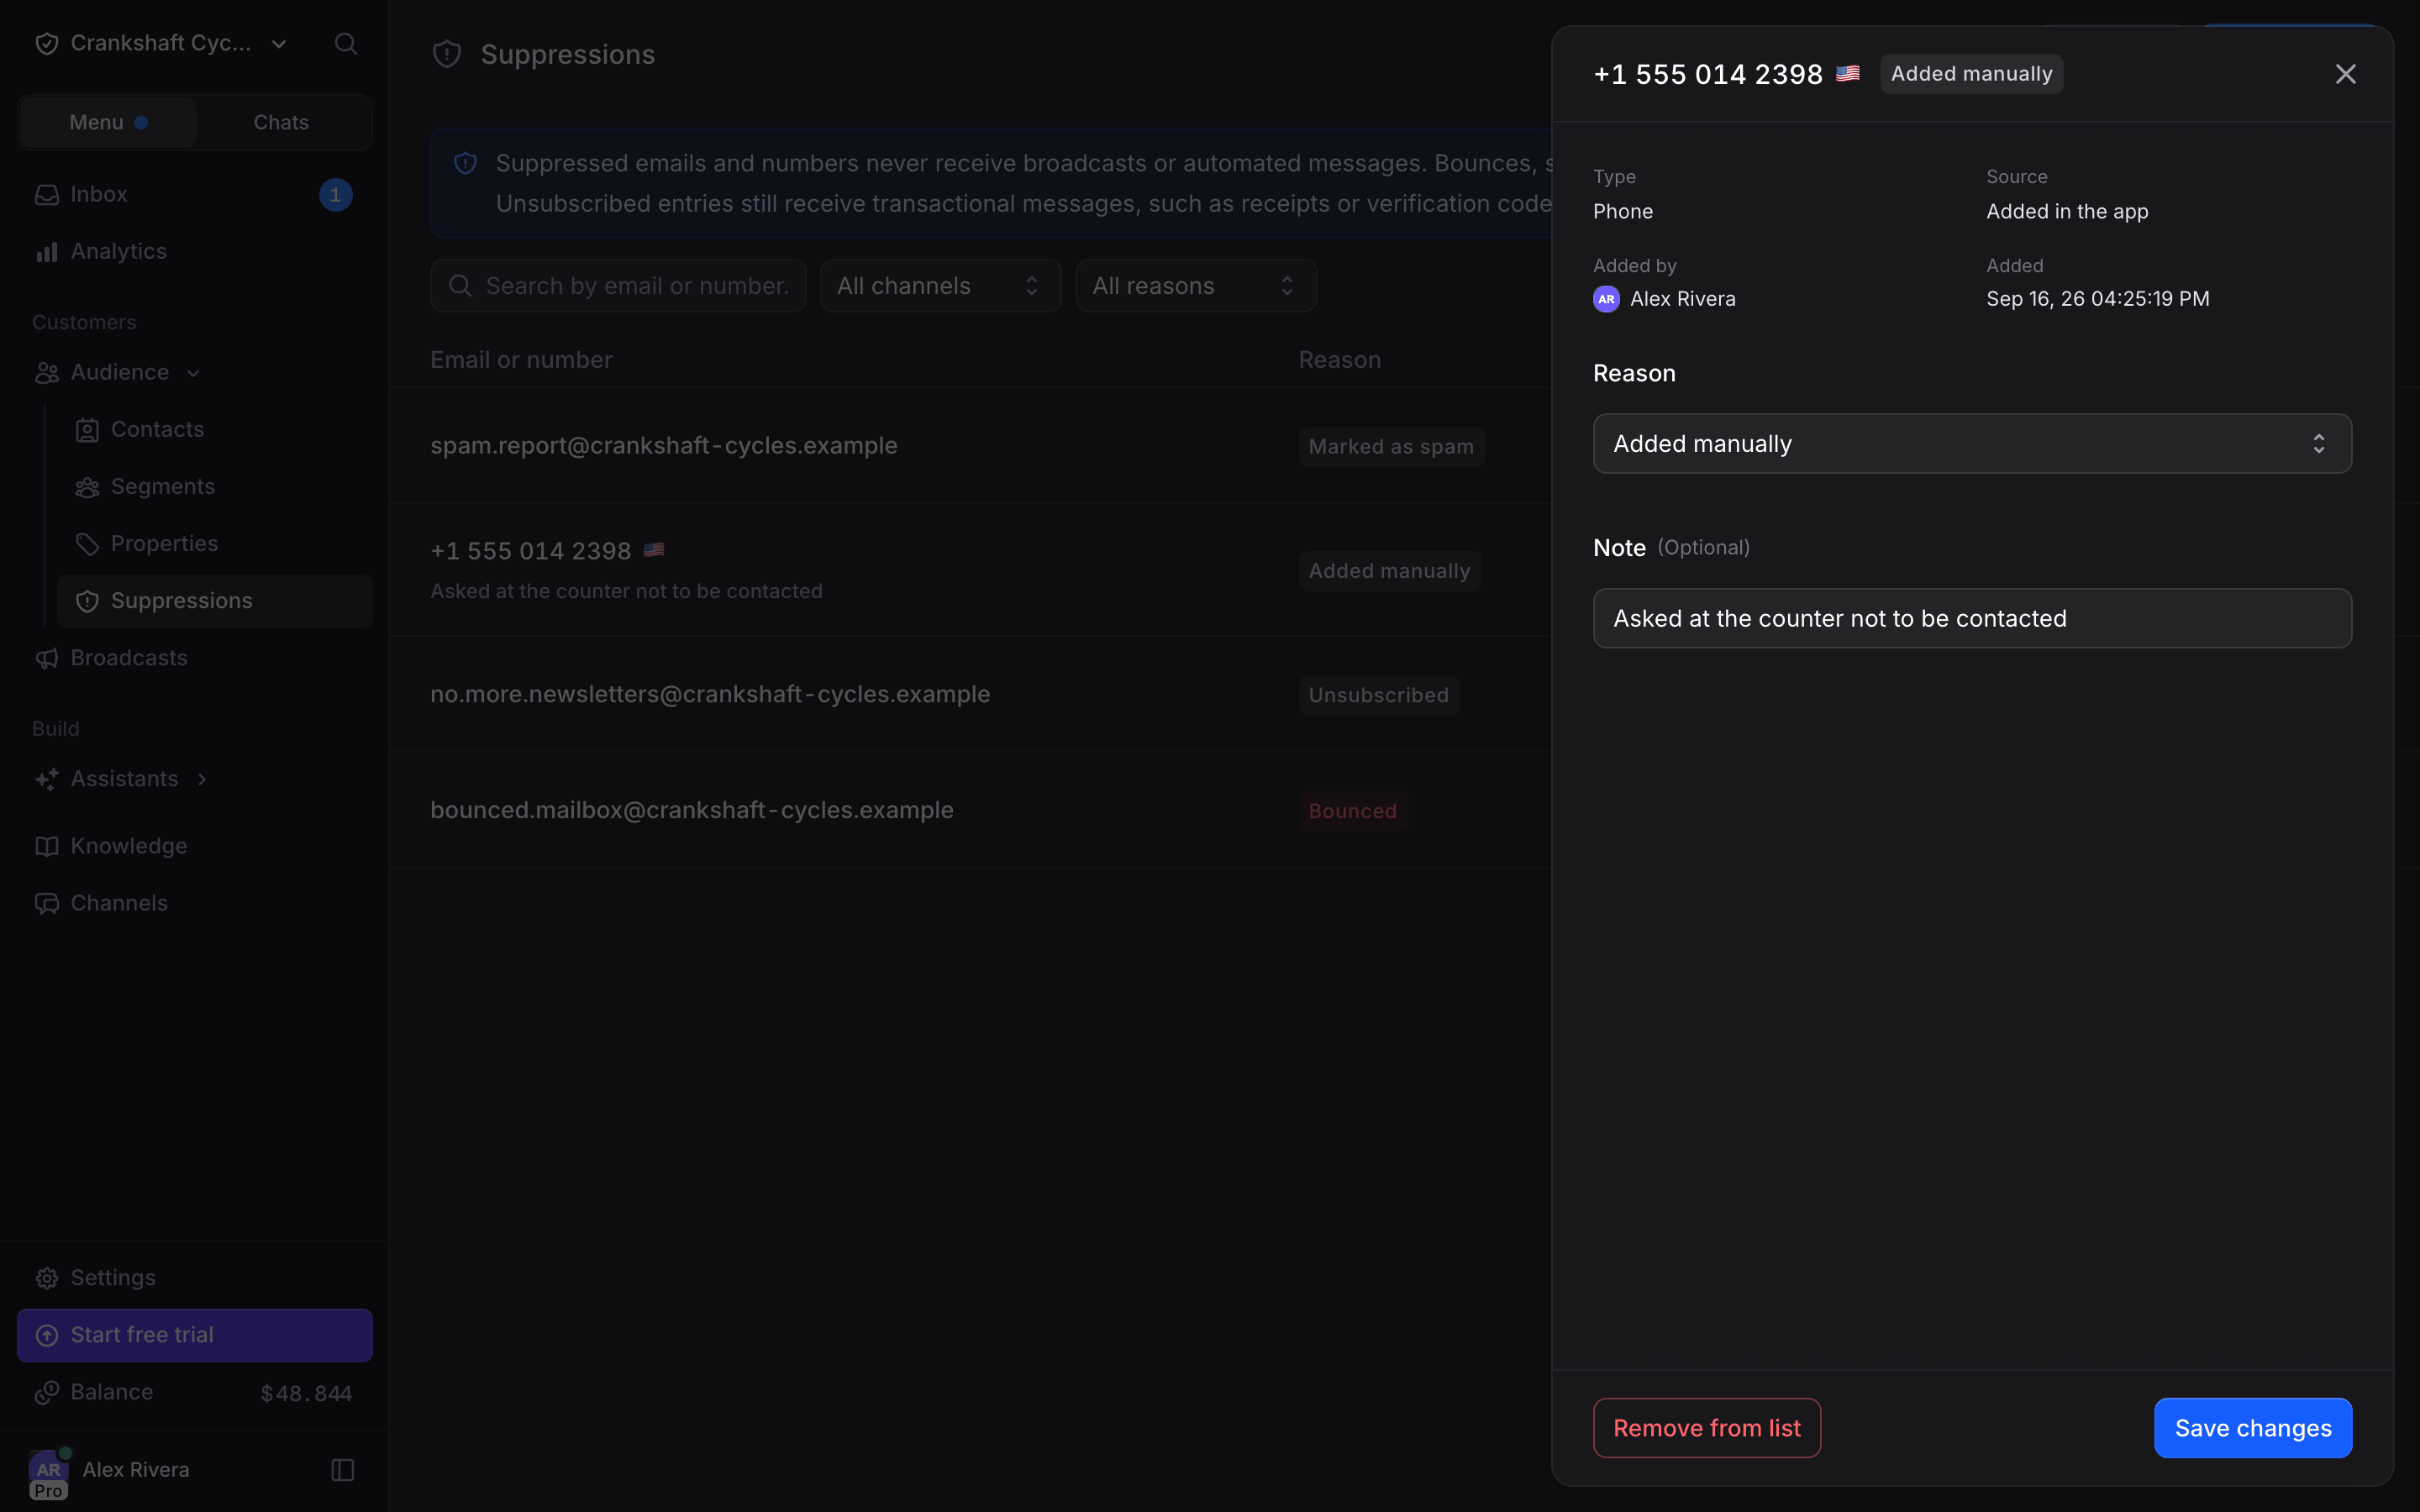2420x1512 pixels.
Task: Expand the Crankshaft Cycles workspace switcher
Action: [x=161, y=44]
